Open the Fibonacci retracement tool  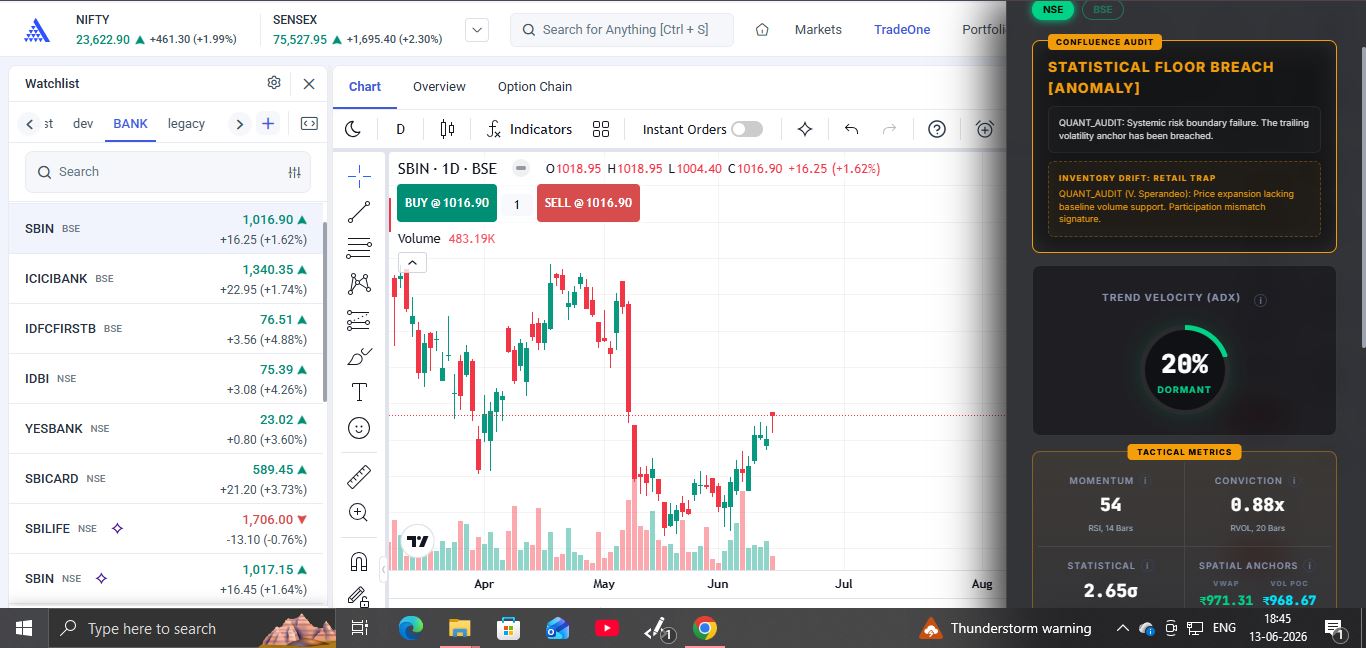359,248
